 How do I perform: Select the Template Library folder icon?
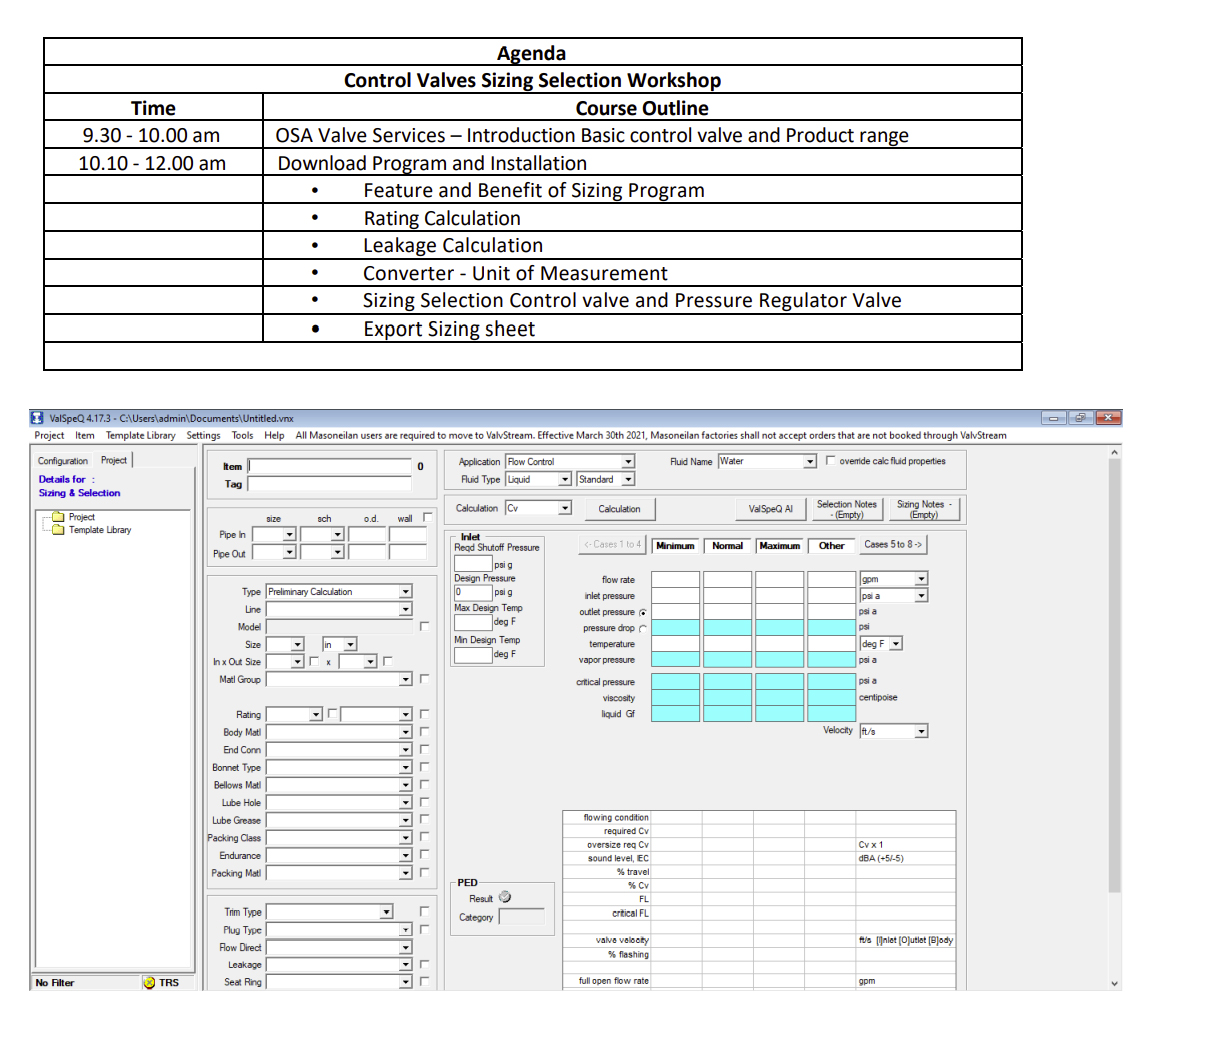(58, 530)
